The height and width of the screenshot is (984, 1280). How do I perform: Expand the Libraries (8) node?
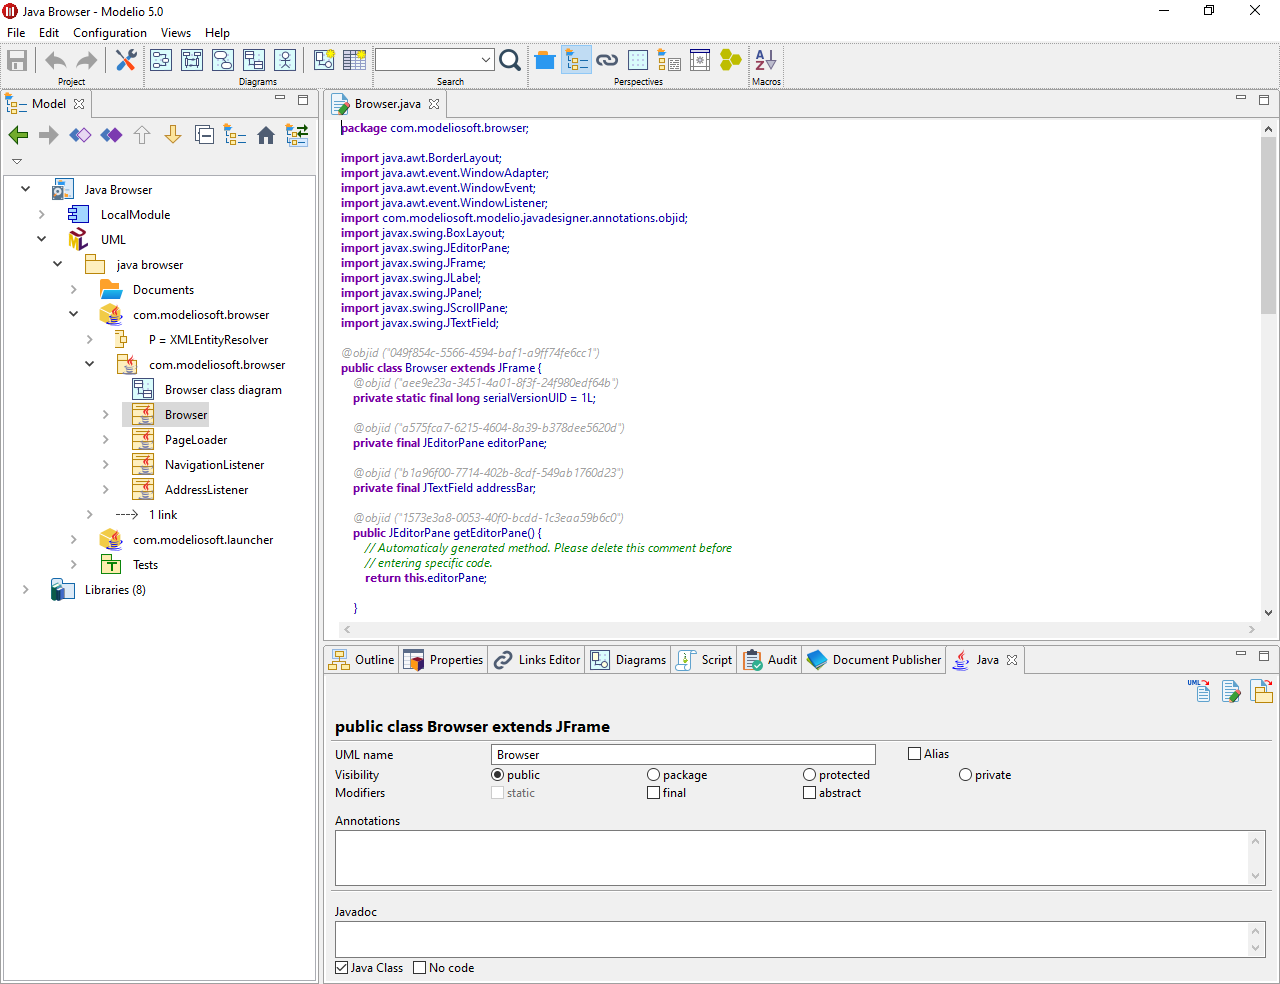click(x=26, y=589)
